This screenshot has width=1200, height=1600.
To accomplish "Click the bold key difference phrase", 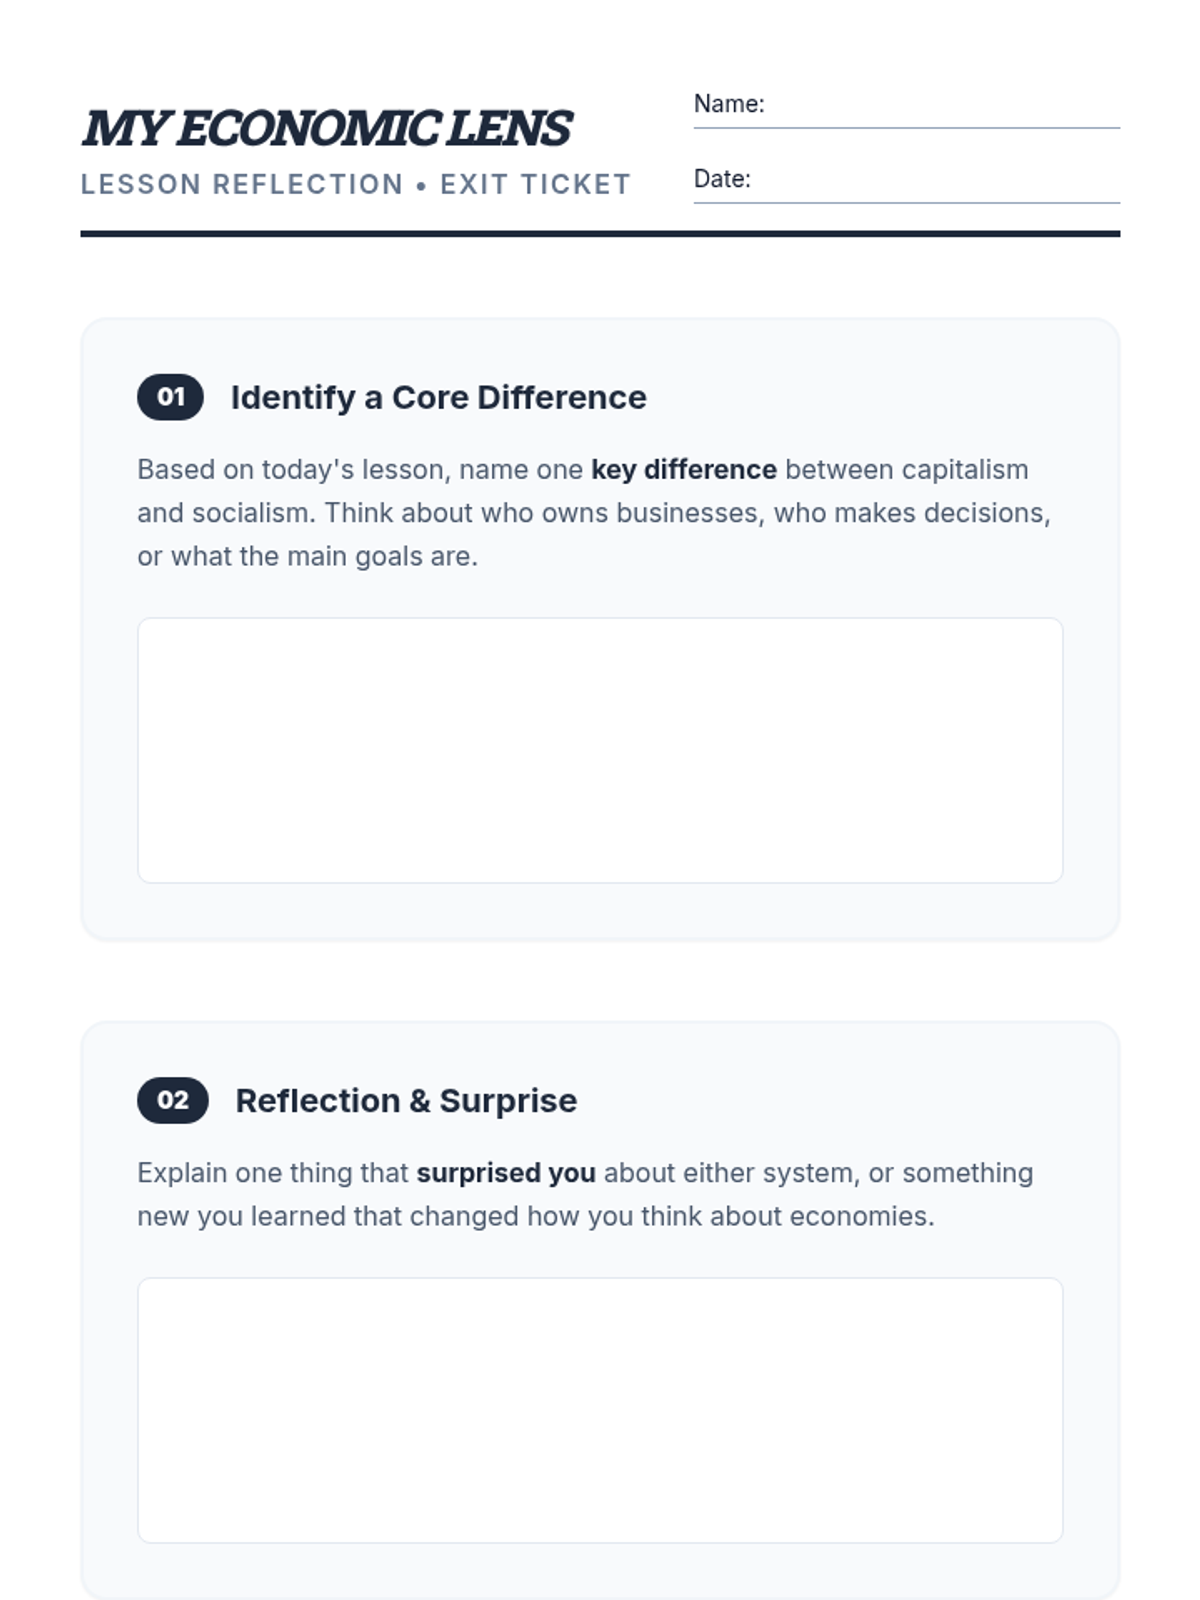I will click(683, 470).
